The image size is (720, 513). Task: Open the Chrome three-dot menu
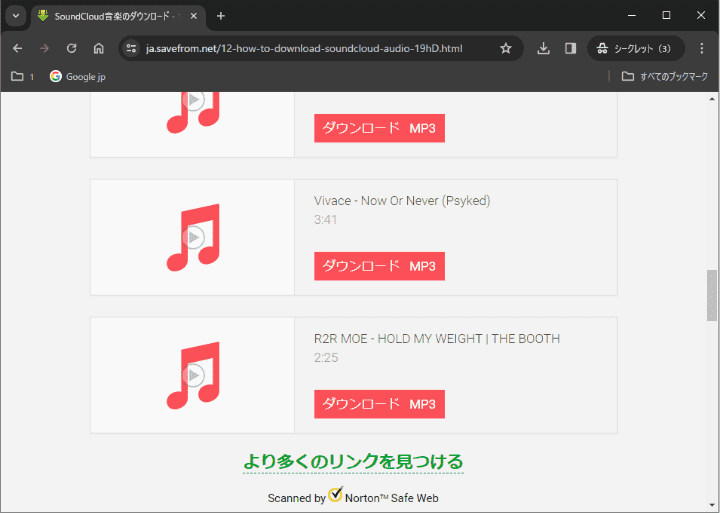[x=701, y=48]
